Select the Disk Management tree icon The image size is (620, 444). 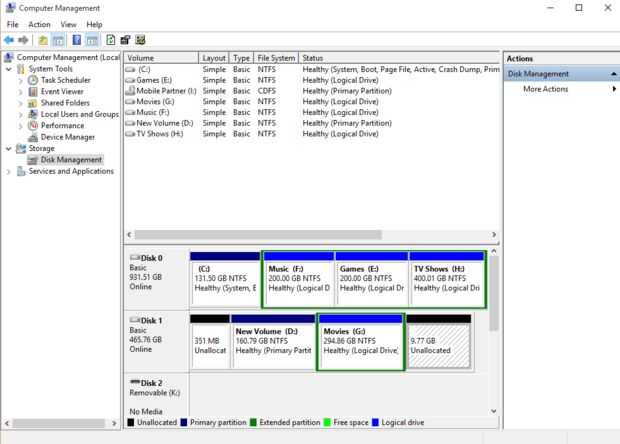[33, 160]
